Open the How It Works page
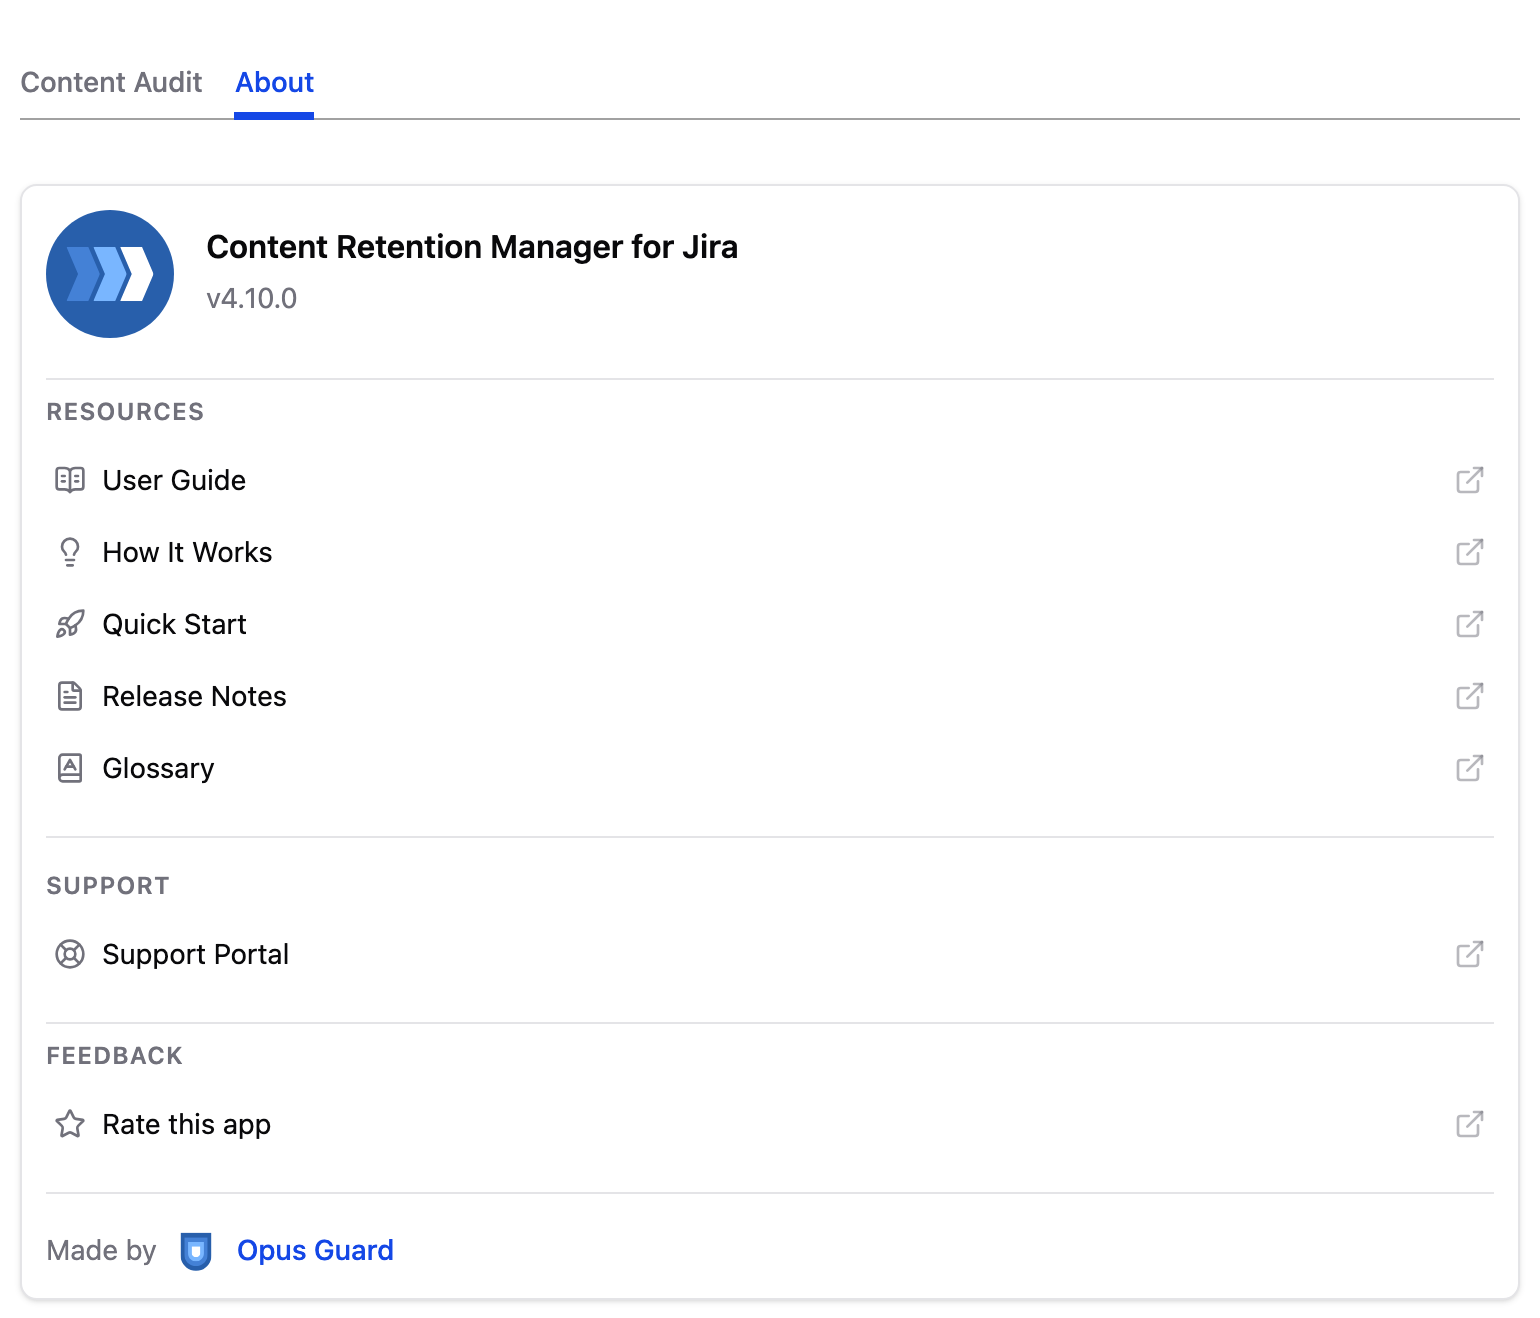 187,552
